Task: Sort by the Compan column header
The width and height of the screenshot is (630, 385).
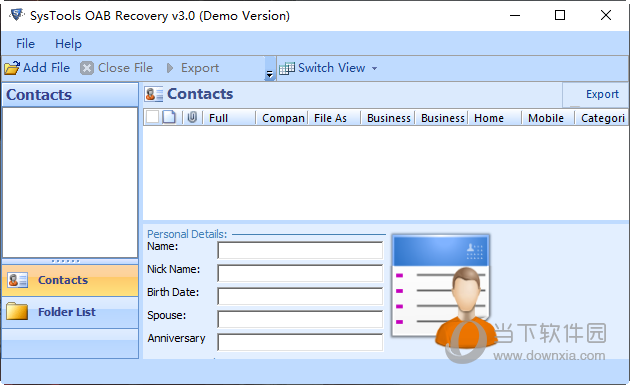Action: [283, 118]
